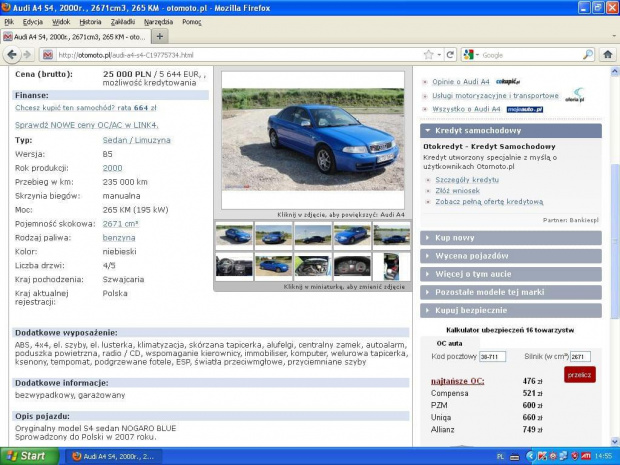Screen dimensions: 620x465
Task: Click the Home icon in toolbar
Action: tap(608, 55)
